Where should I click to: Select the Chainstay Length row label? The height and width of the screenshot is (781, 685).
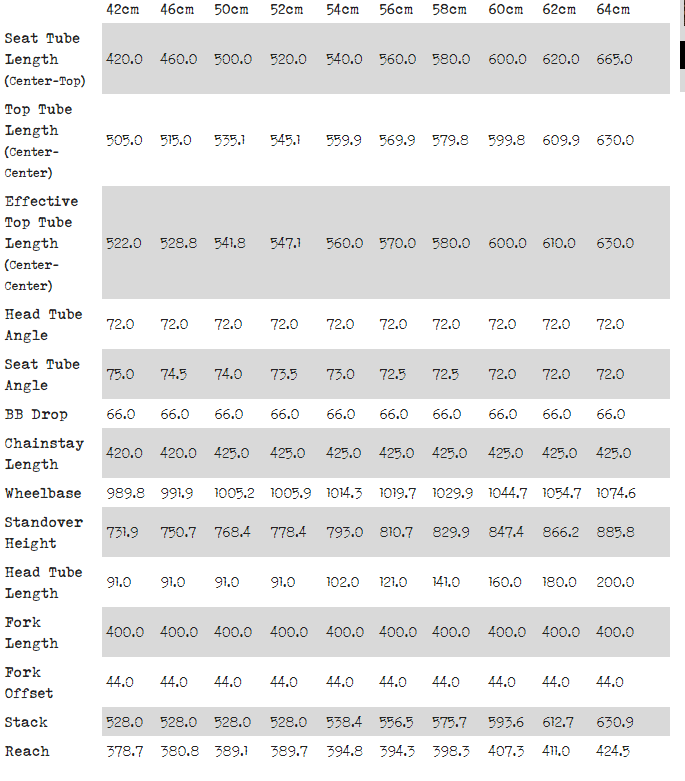pos(44,453)
